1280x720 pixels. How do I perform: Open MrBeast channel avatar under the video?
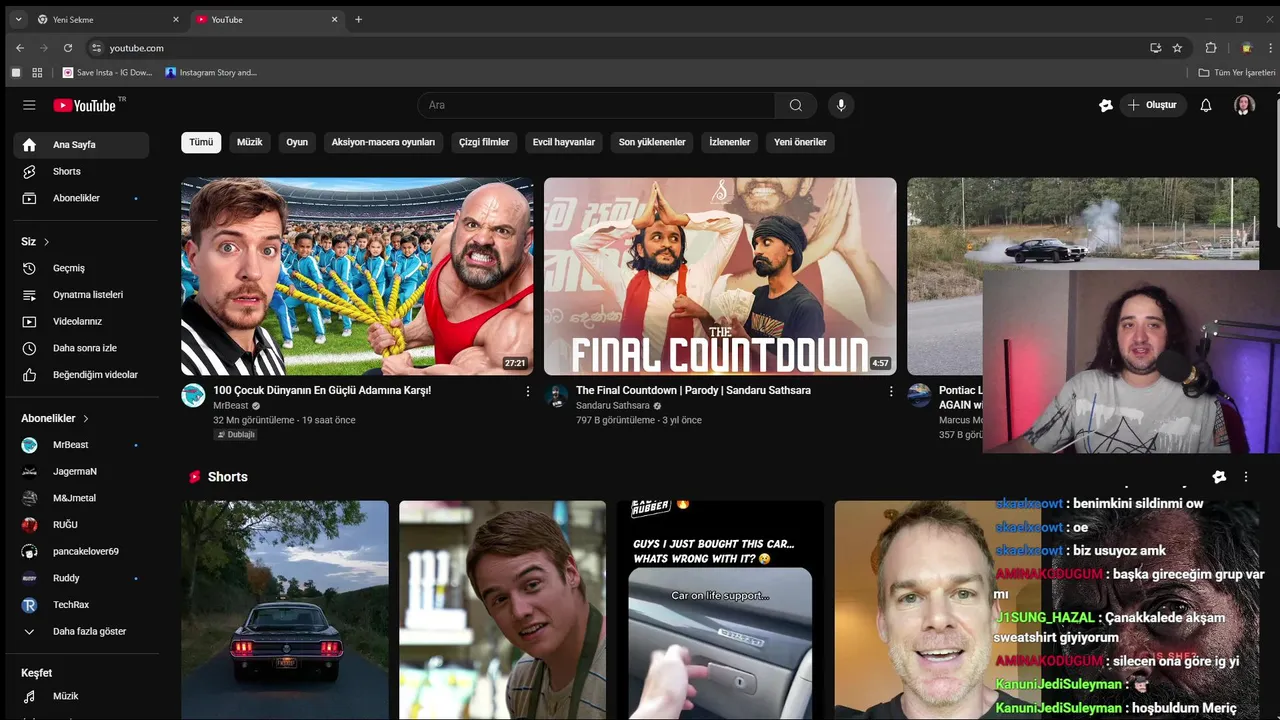[x=193, y=395]
